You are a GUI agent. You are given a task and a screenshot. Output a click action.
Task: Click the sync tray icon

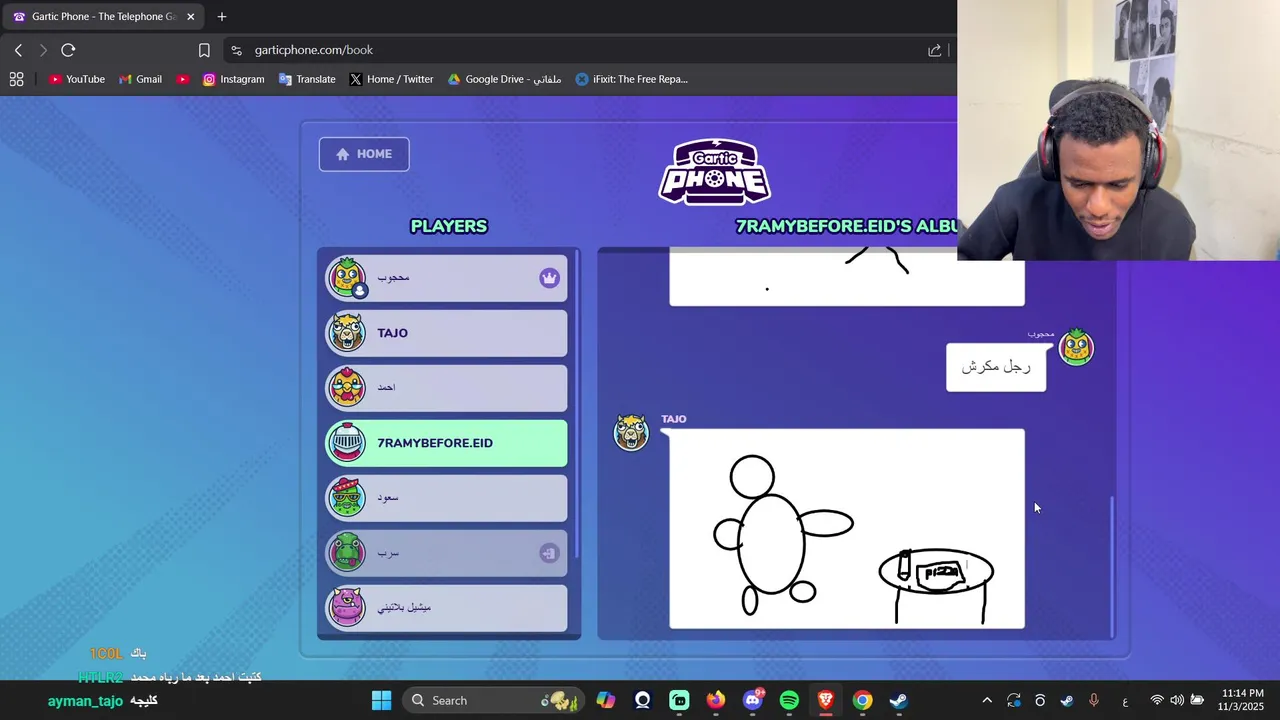coord(1014,700)
